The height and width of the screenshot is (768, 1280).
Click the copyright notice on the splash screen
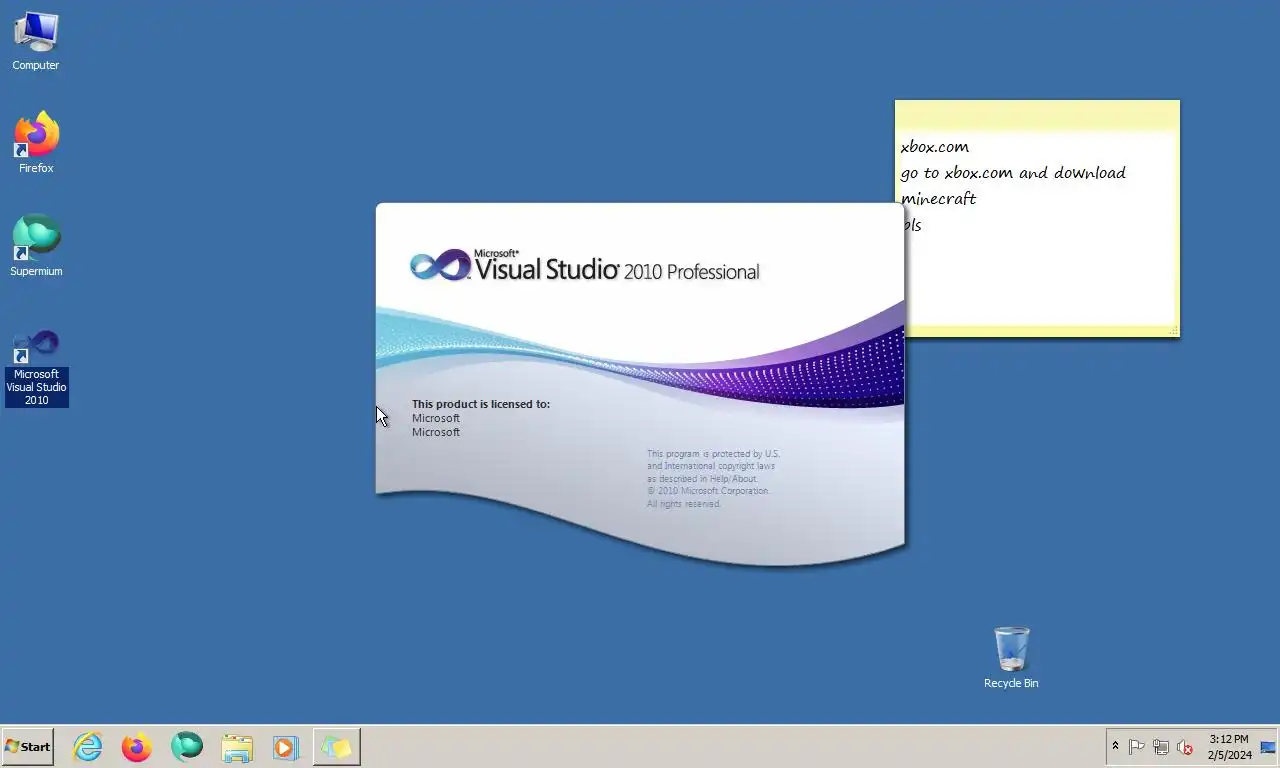point(713,479)
